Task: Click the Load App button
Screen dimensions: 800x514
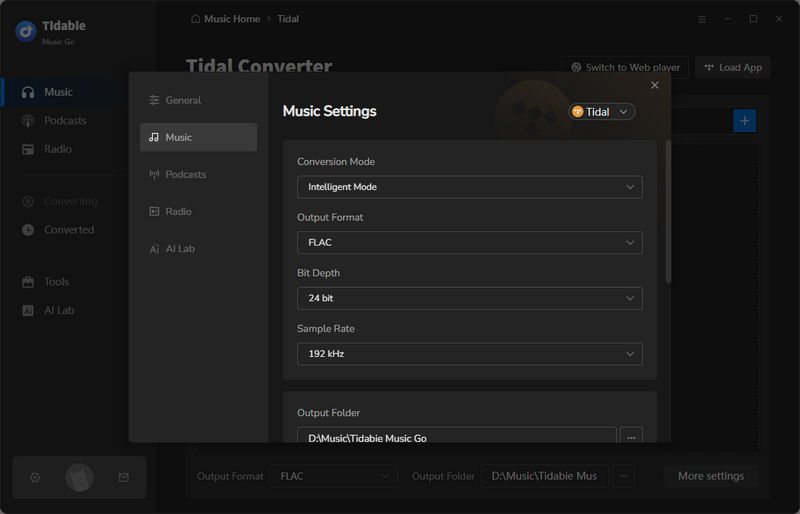Action: coord(733,67)
